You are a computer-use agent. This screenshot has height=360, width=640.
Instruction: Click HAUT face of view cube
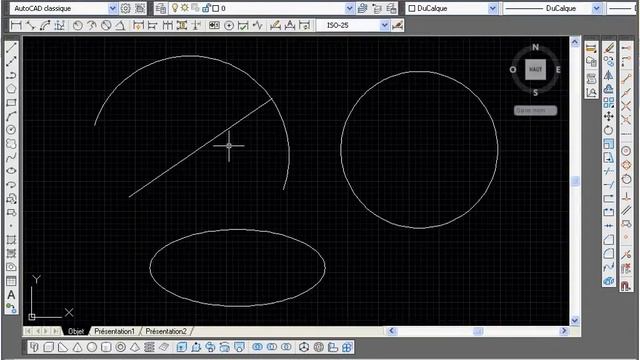tap(536, 69)
